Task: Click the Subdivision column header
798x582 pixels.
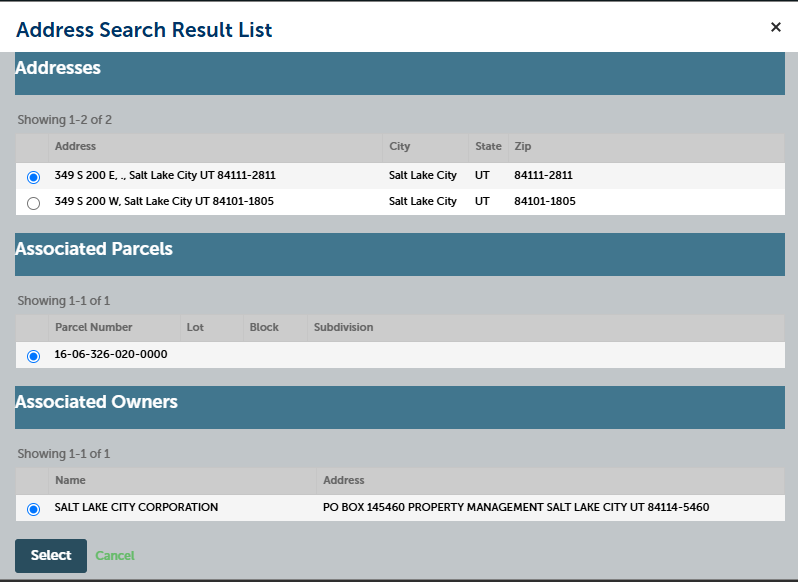Action: point(344,327)
